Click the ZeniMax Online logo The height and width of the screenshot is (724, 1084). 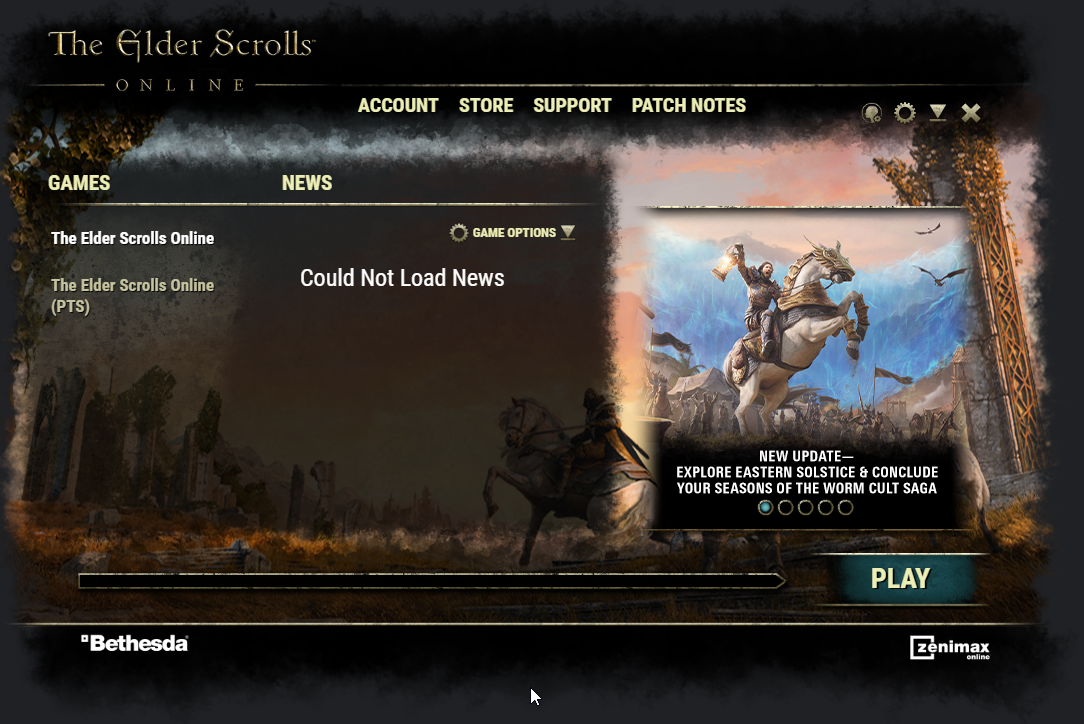[950, 648]
